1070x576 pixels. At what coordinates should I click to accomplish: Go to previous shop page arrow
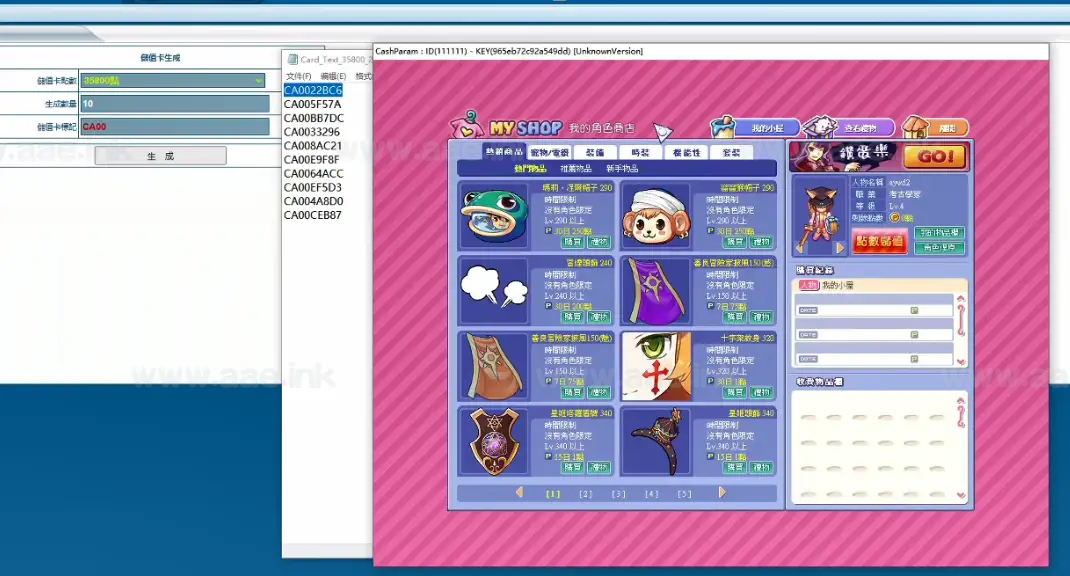(x=519, y=492)
